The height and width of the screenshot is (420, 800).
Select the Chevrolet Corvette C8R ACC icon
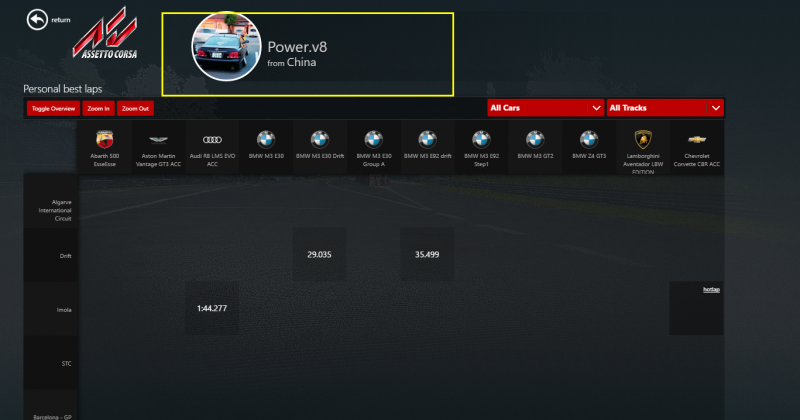697,139
